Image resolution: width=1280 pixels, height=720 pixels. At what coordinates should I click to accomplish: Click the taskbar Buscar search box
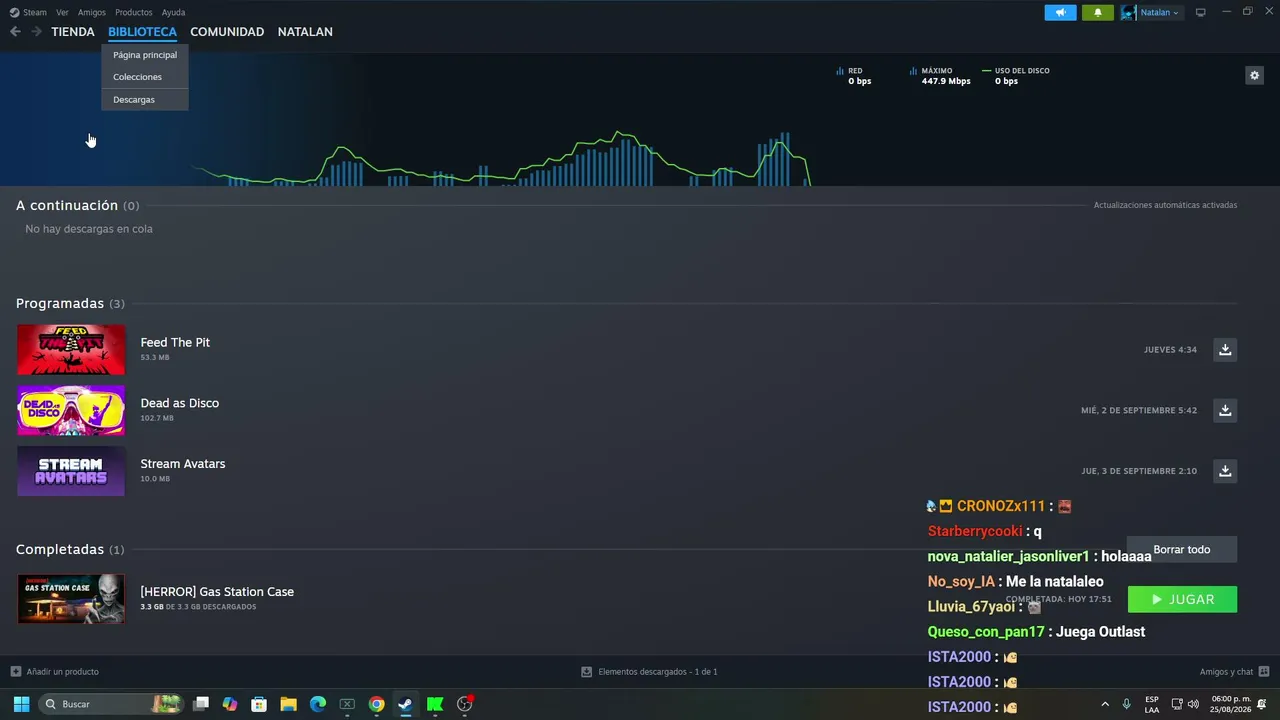(x=112, y=704)
